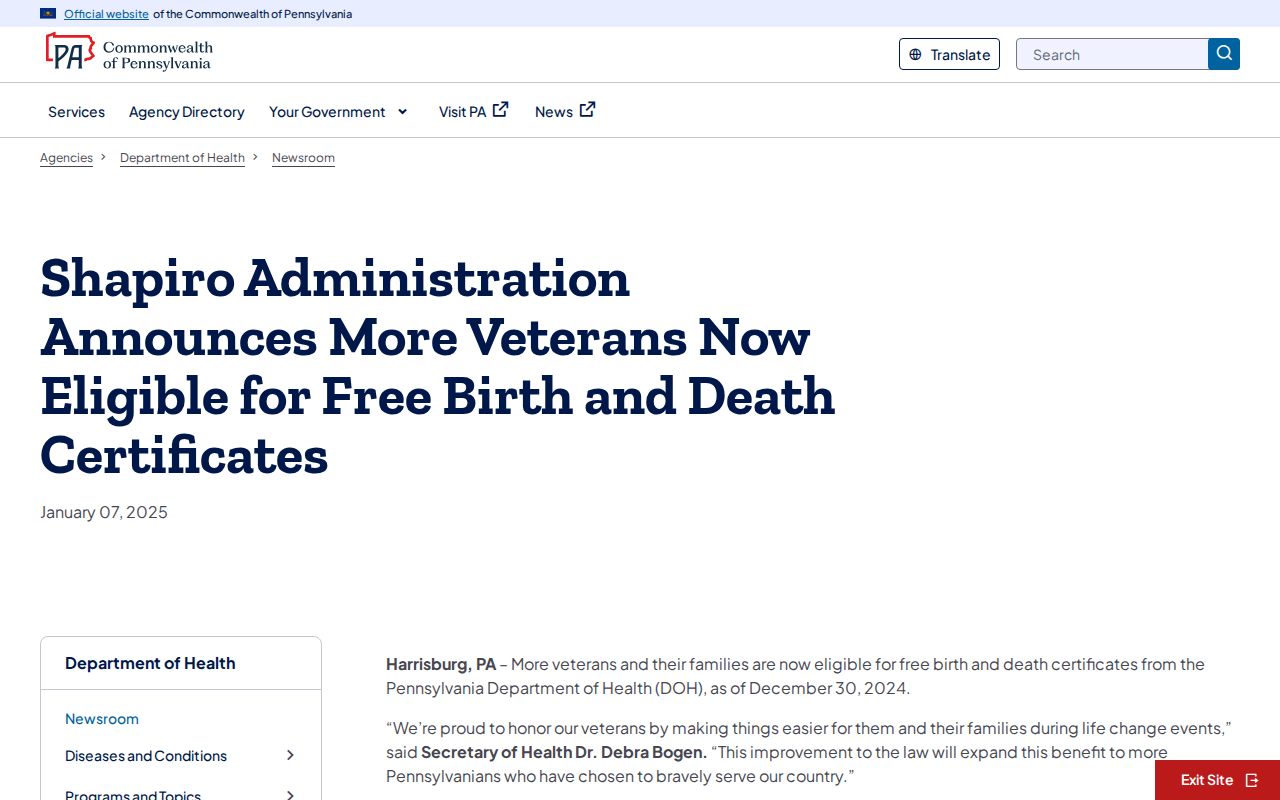The image size is (1280, 800).
Task: Click the exit icon in the Exit Site button
Action: 1252,780
